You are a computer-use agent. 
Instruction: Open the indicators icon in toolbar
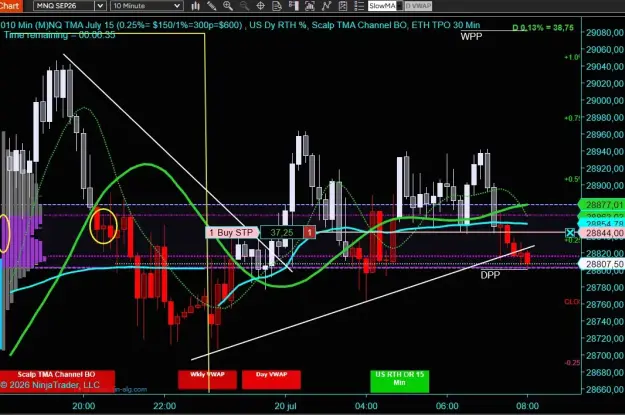coord(310,6)
